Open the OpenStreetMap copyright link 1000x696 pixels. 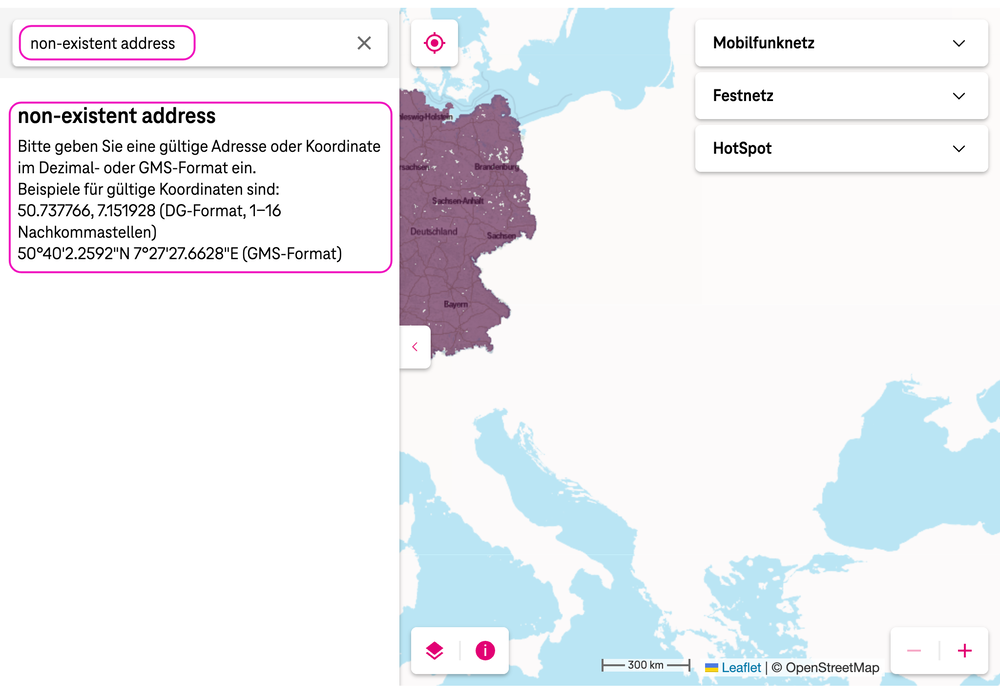click(831, 667)
